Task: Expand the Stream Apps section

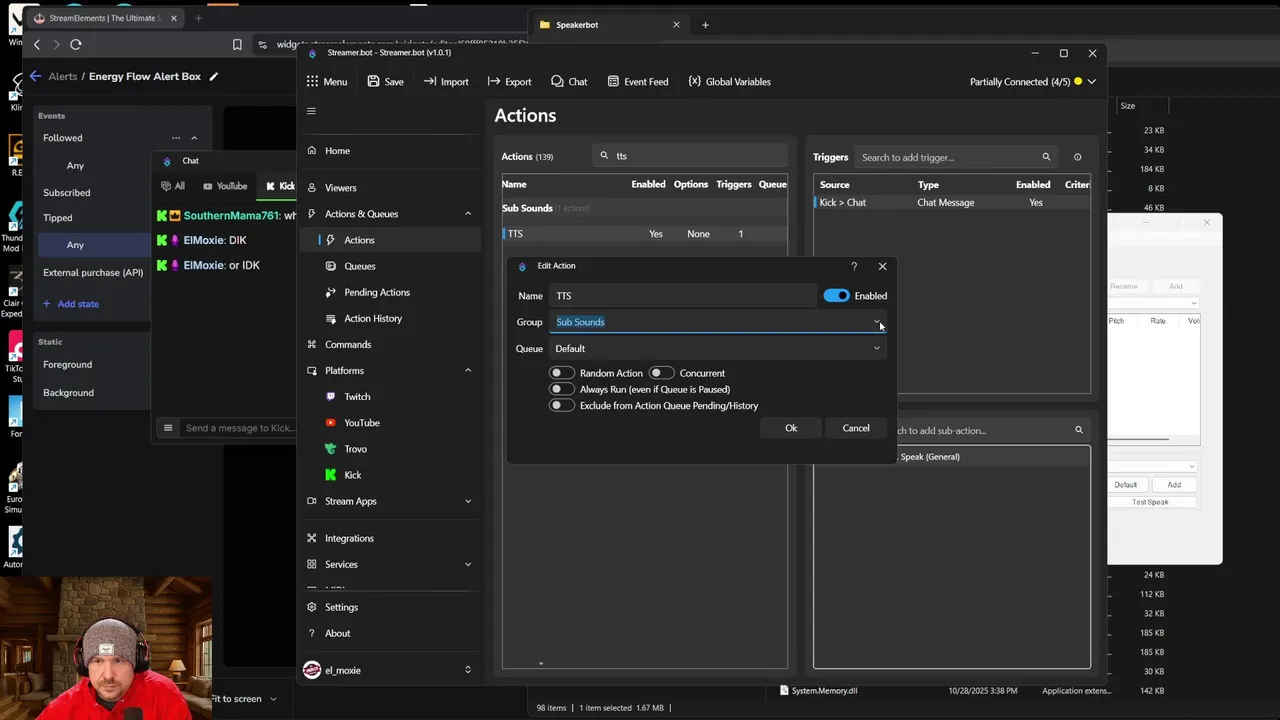Action: pos(467,501)
